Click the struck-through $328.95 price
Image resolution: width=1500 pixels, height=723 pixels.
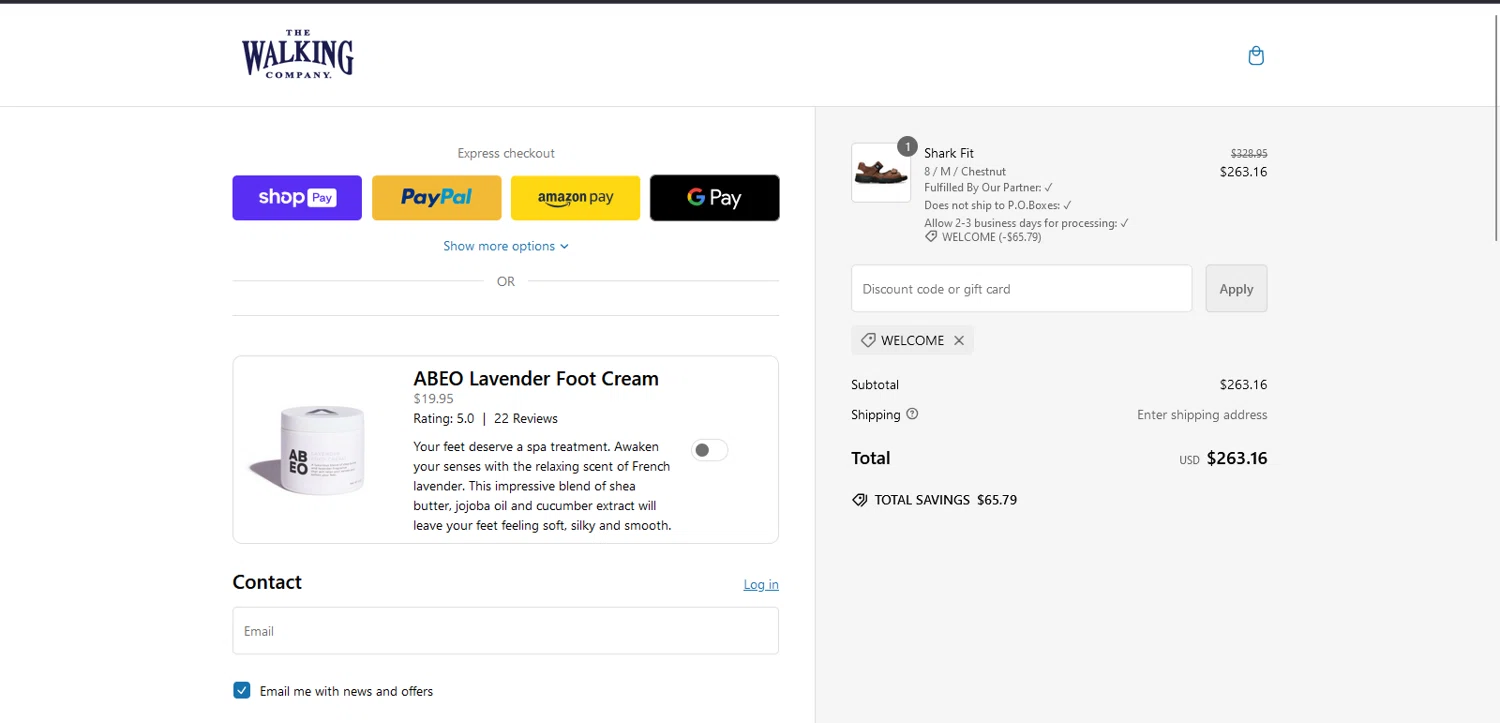coord(1249,153)
